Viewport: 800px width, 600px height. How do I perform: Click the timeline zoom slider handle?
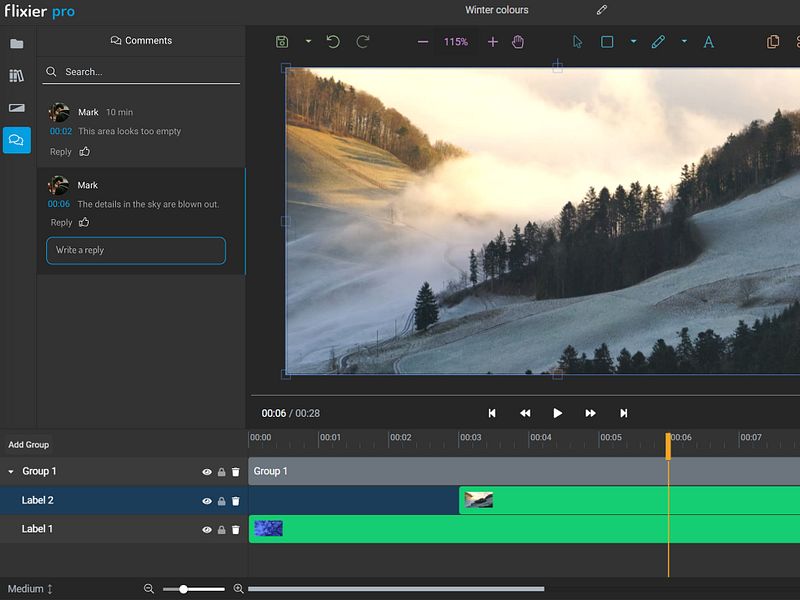[183, 589]
